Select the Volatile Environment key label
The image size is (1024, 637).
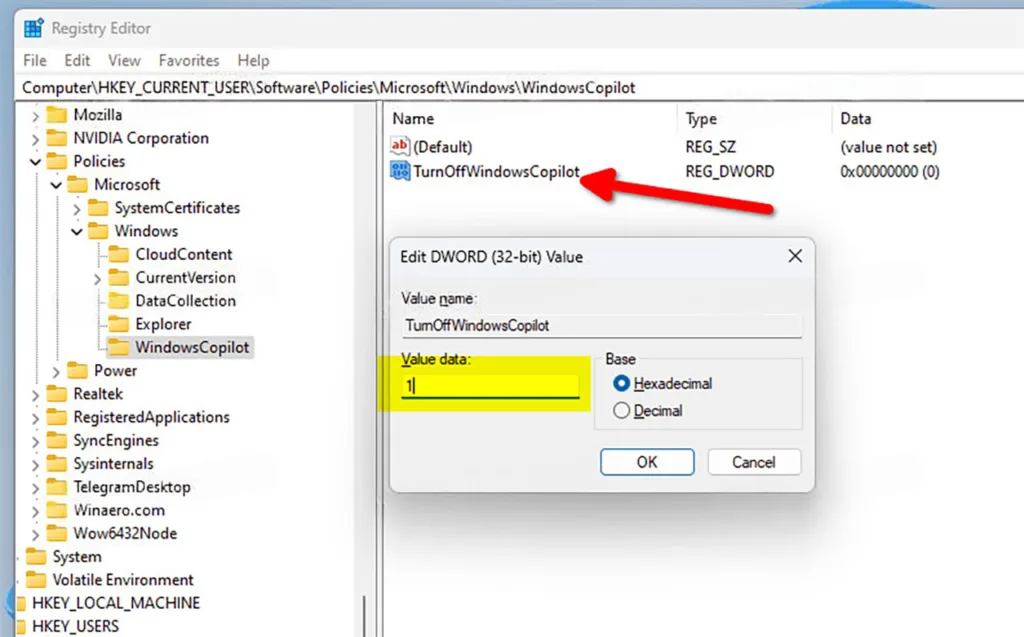point(123,580)
